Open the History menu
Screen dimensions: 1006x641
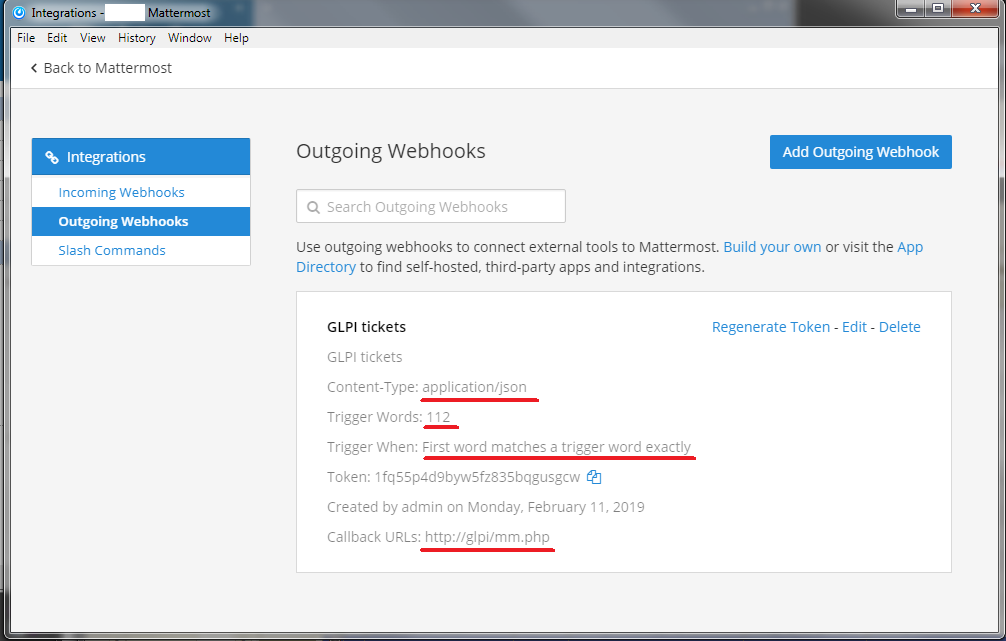point(136,38)
